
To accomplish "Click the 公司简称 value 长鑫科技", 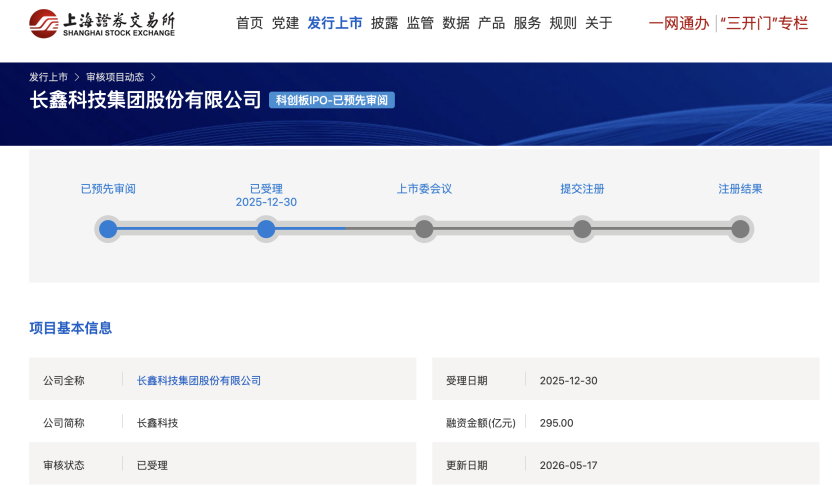I will click(158, 423).
